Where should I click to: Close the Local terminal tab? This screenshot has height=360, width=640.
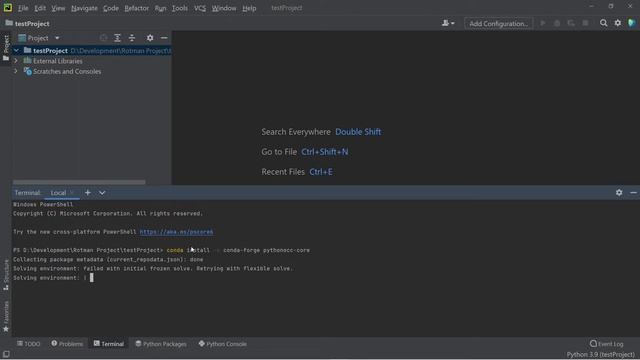coord(72,193)
